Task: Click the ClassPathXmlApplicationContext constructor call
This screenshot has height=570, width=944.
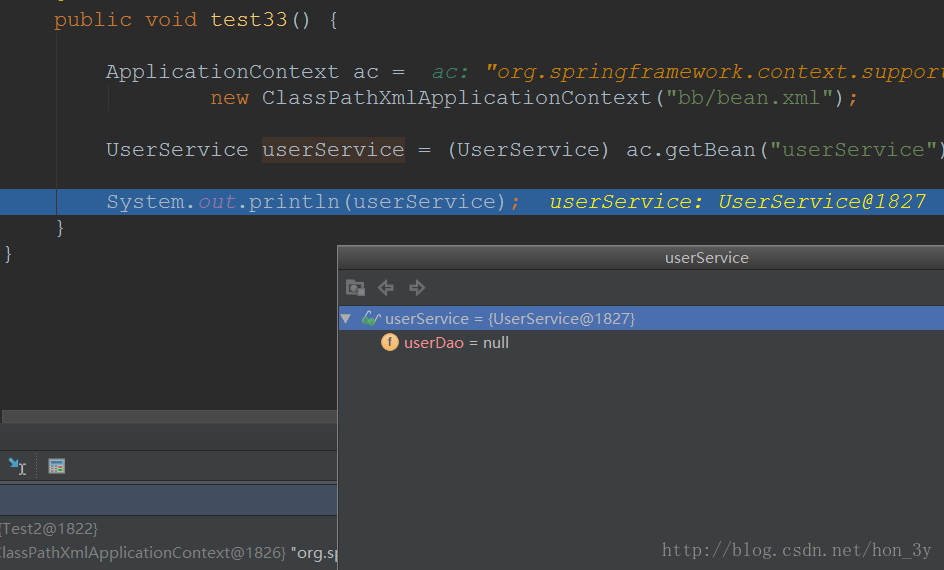Action: tap(456, 98)
